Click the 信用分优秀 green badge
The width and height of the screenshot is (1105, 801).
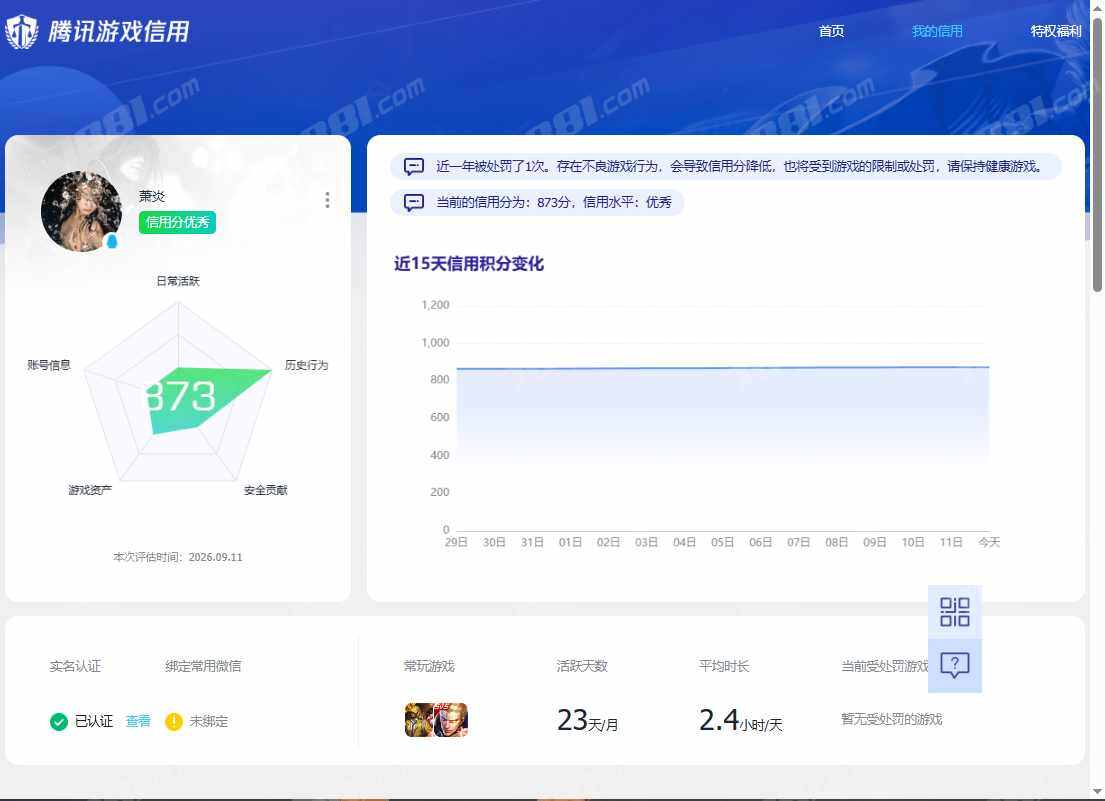click(x=177, y=223)
